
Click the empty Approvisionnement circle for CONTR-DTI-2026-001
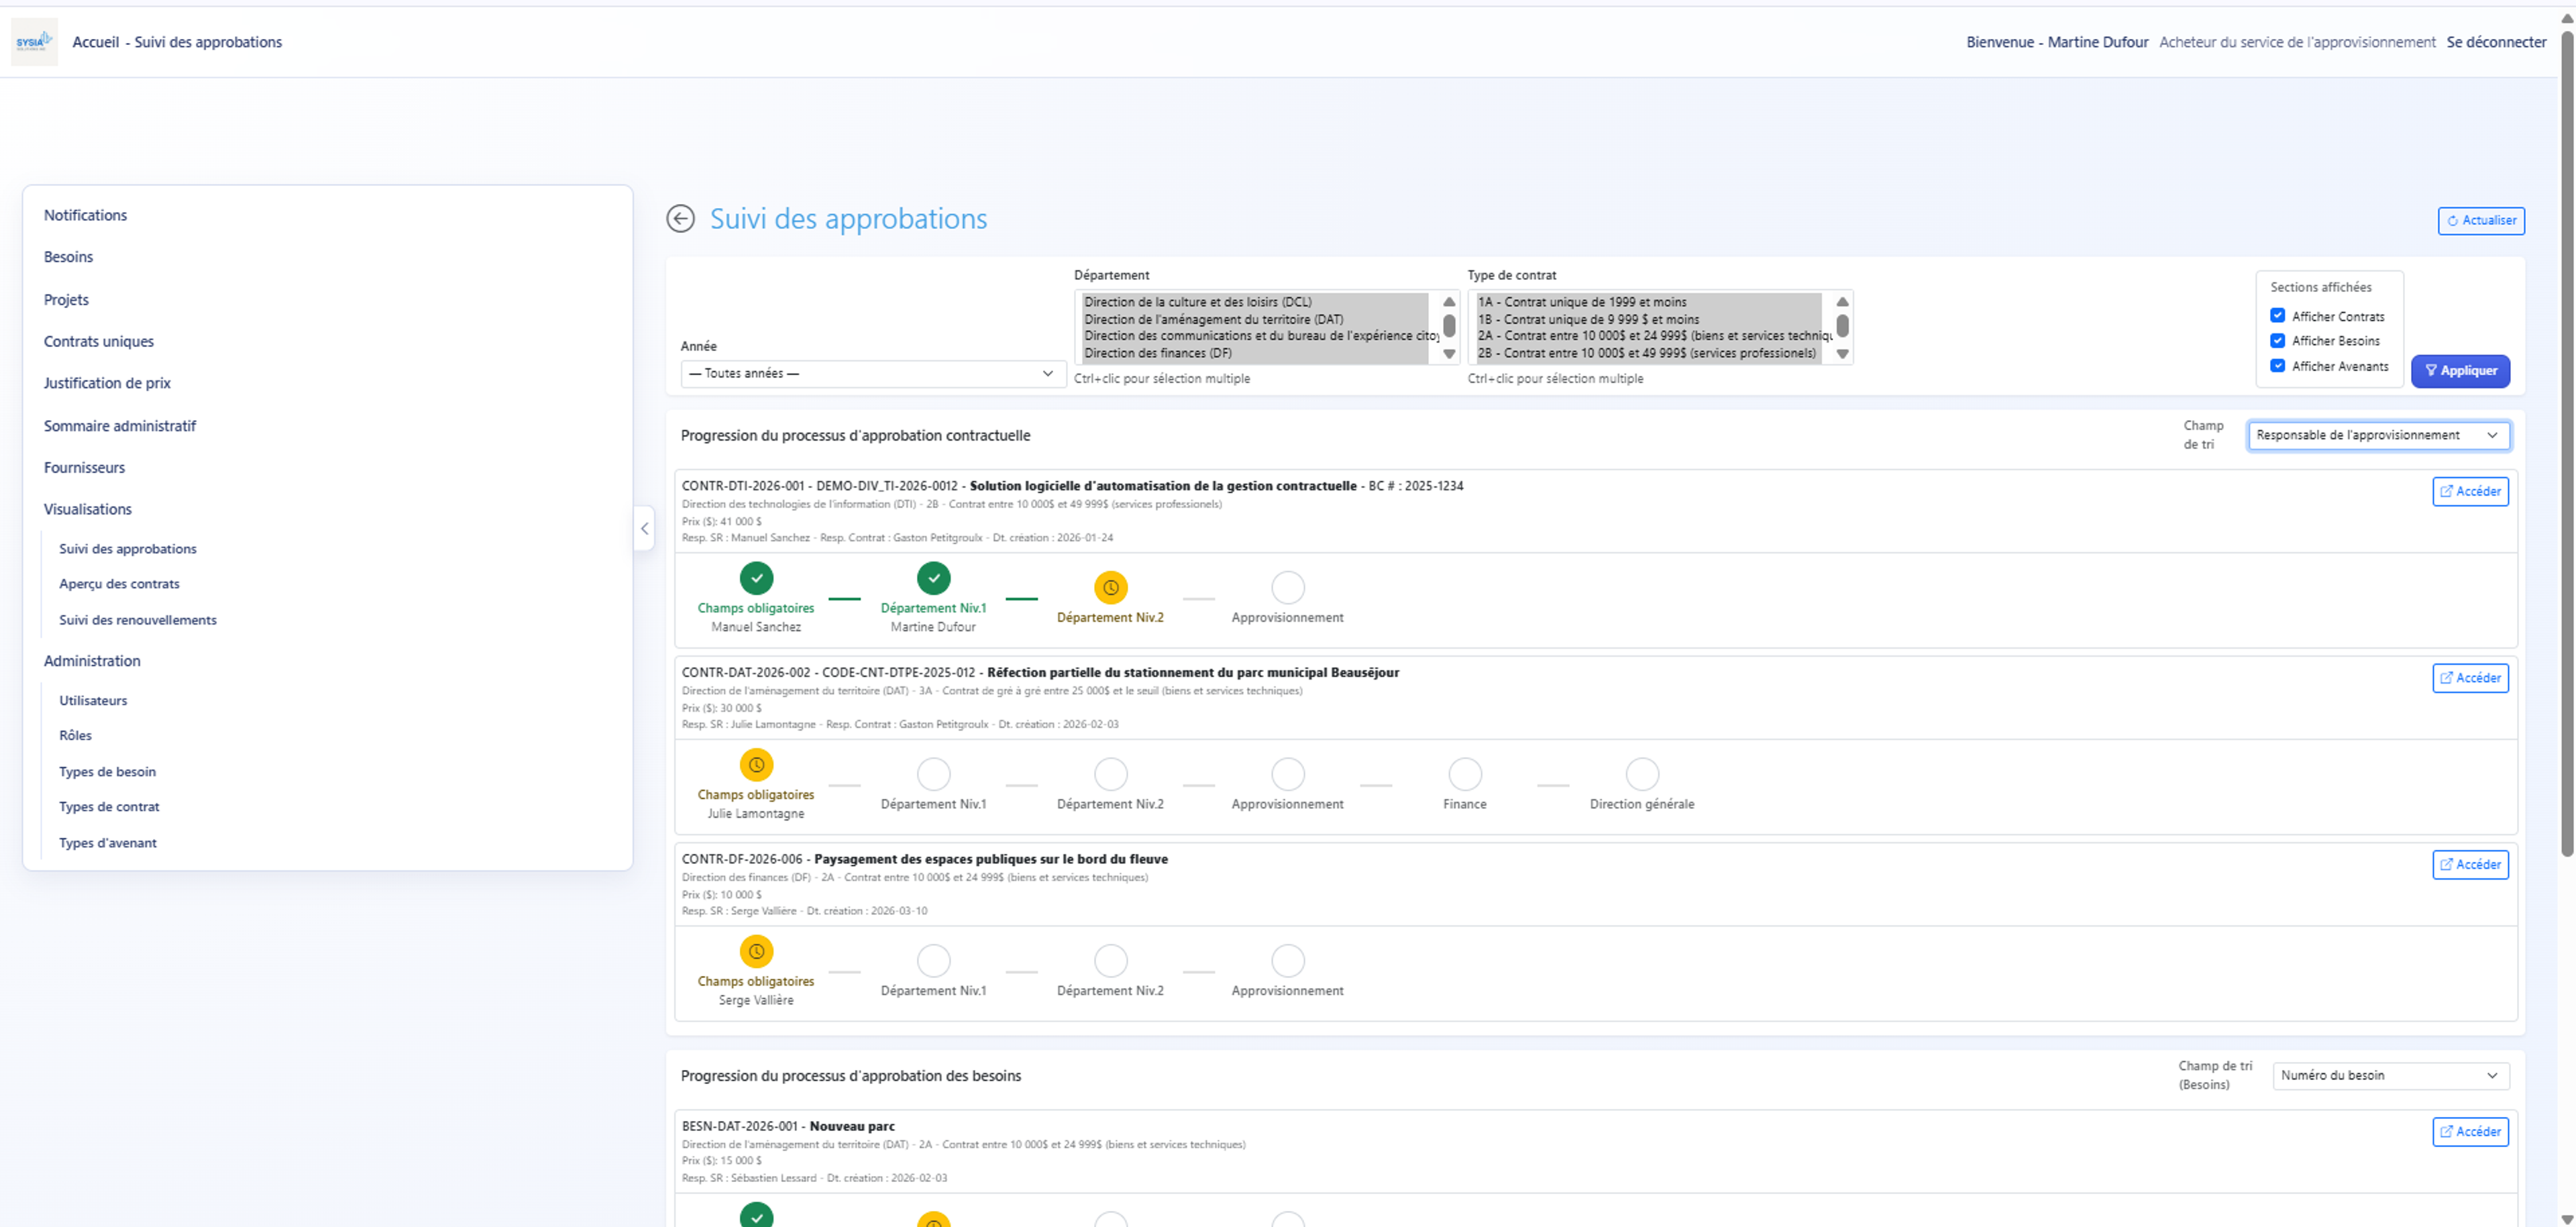pyautogui.click(x=1287, y=588)
